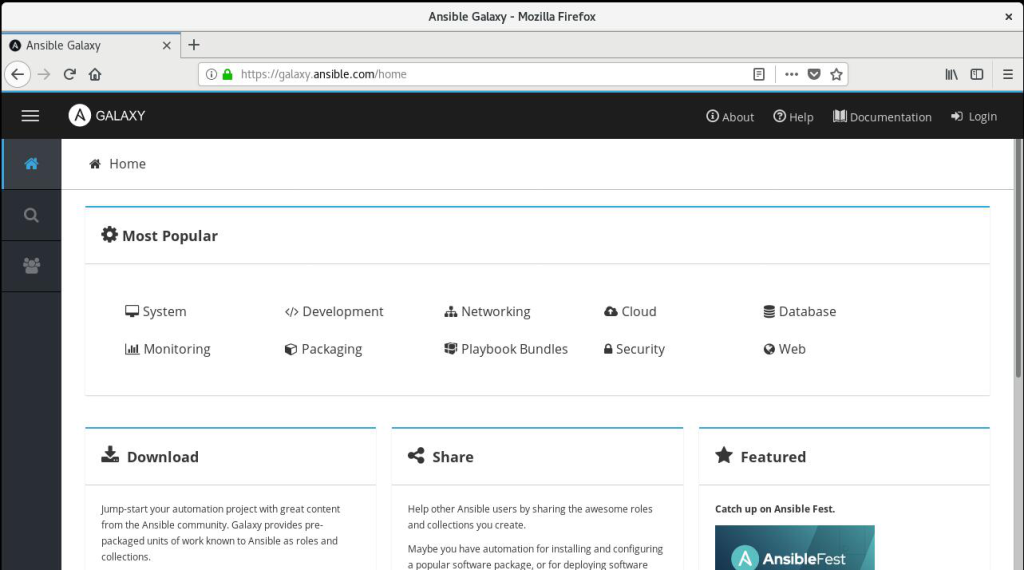
Task: Open the Help menu in header
Action: (793, 116)
